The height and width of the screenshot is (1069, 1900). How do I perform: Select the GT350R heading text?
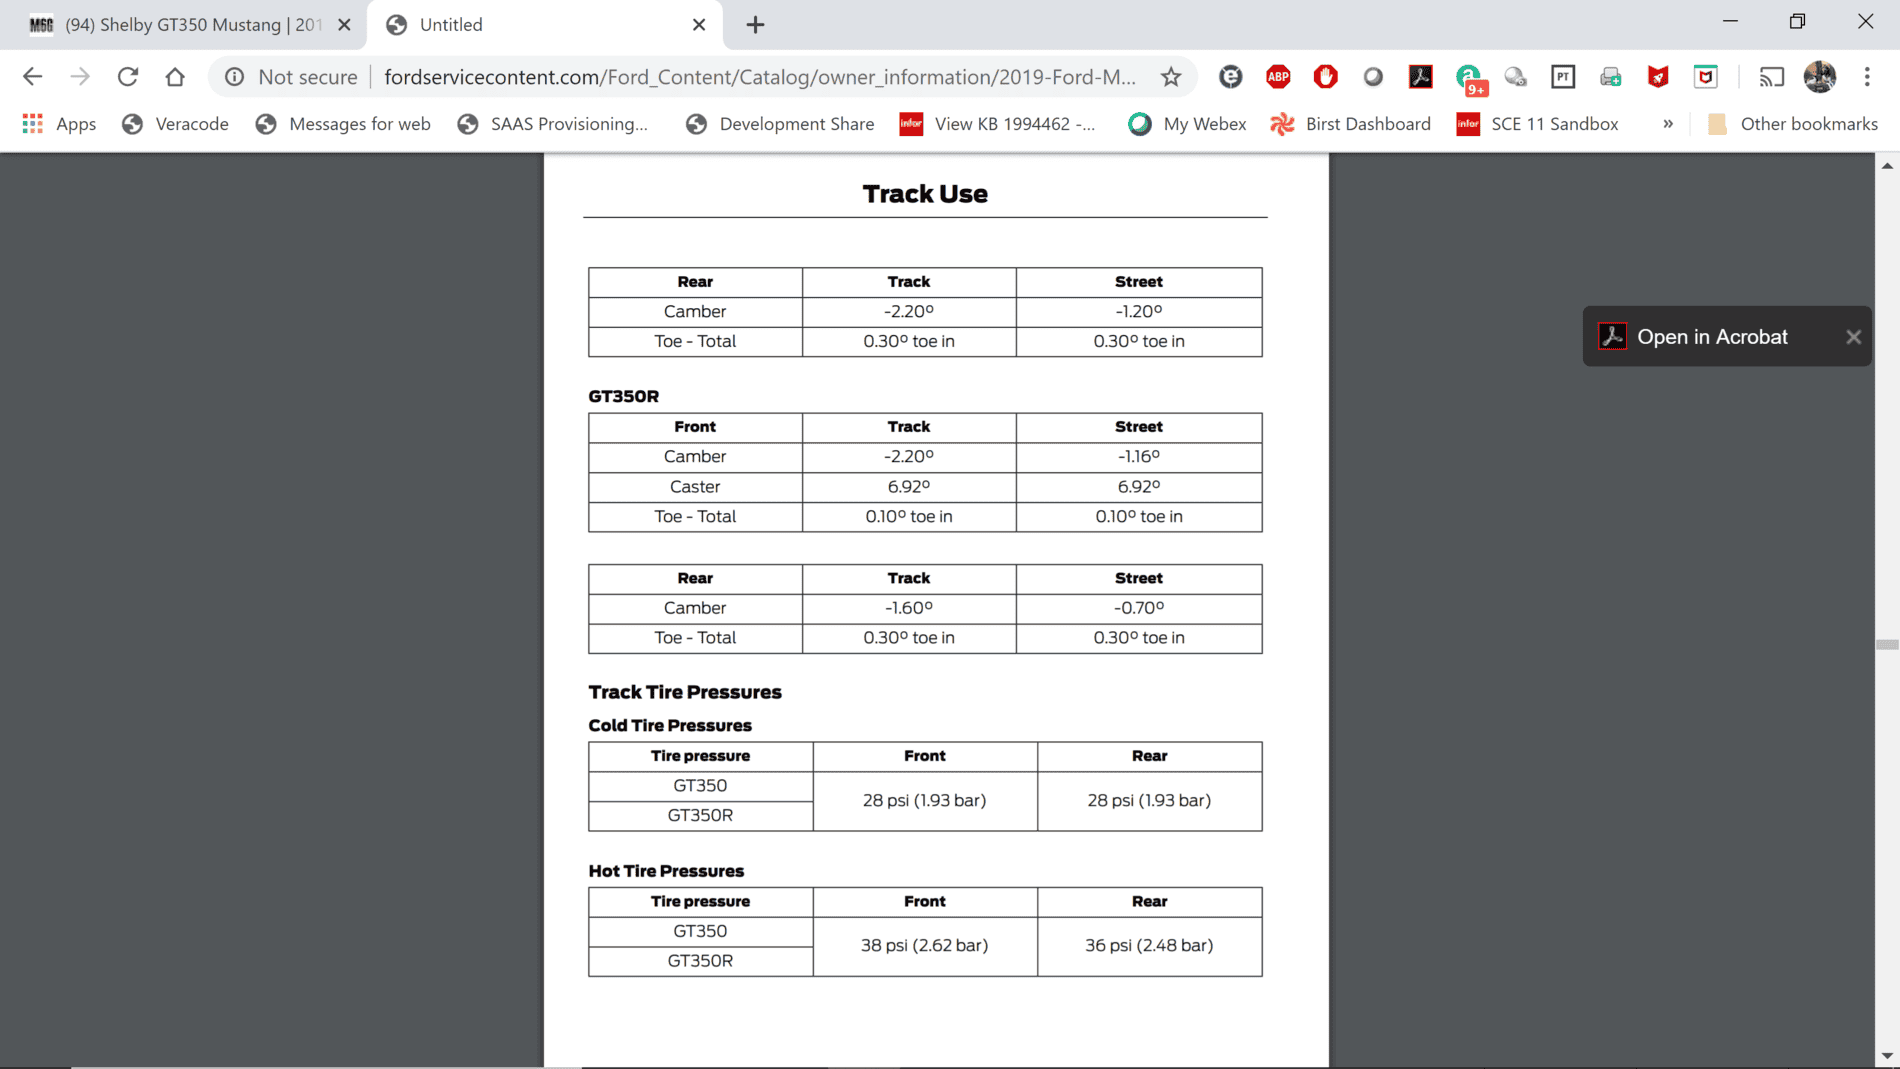623,396
